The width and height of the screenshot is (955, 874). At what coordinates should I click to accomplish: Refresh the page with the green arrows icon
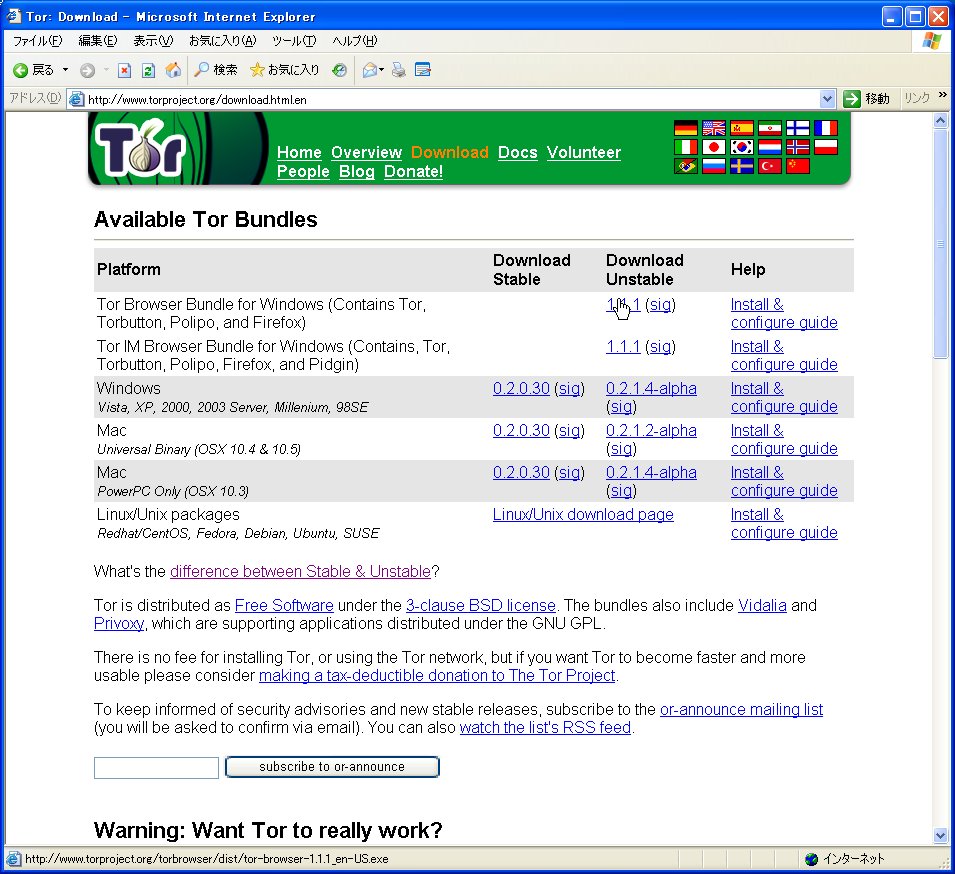coord(148,71)
